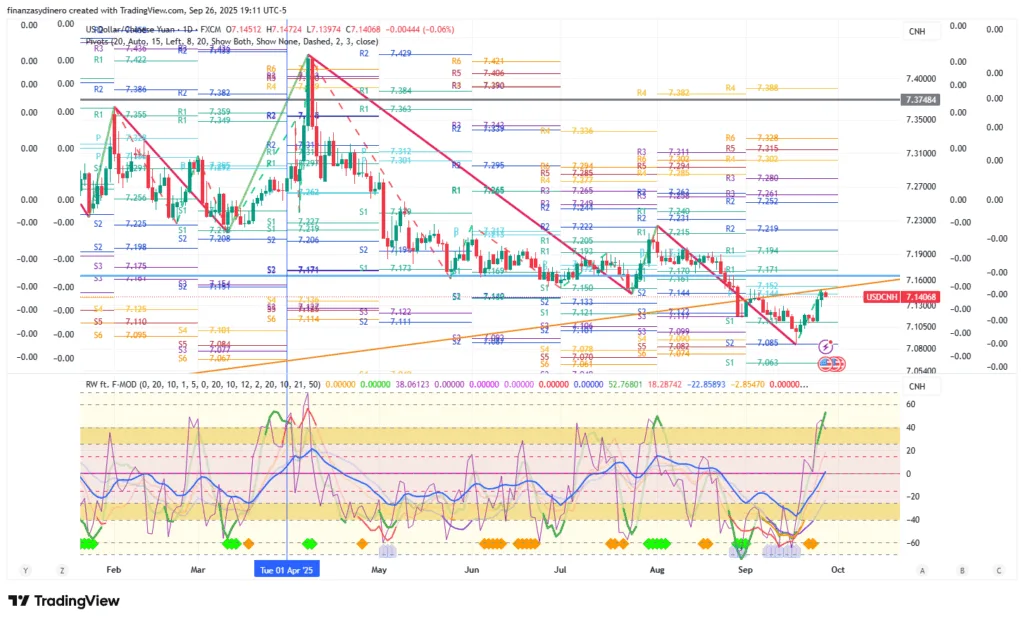
Task: Click the purple lightning bolt event icon
Action: (826, 346)
